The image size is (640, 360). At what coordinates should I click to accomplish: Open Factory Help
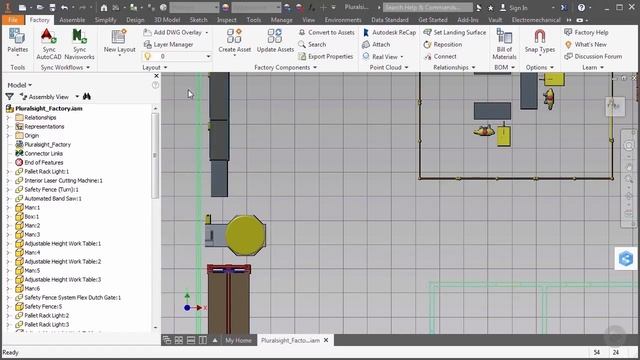586,32
